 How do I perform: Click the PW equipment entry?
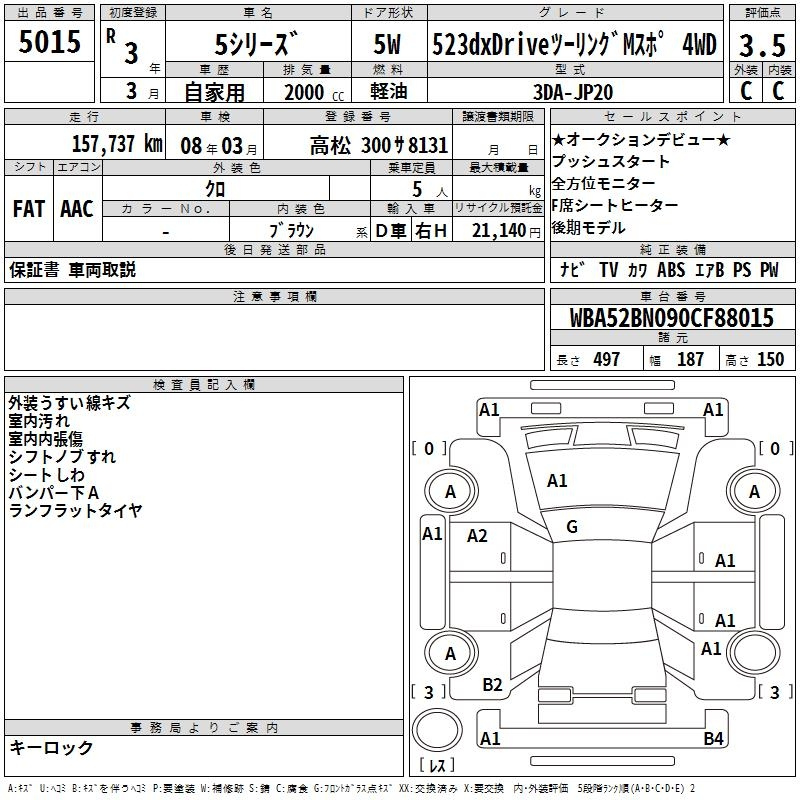[x=769, y=270]
